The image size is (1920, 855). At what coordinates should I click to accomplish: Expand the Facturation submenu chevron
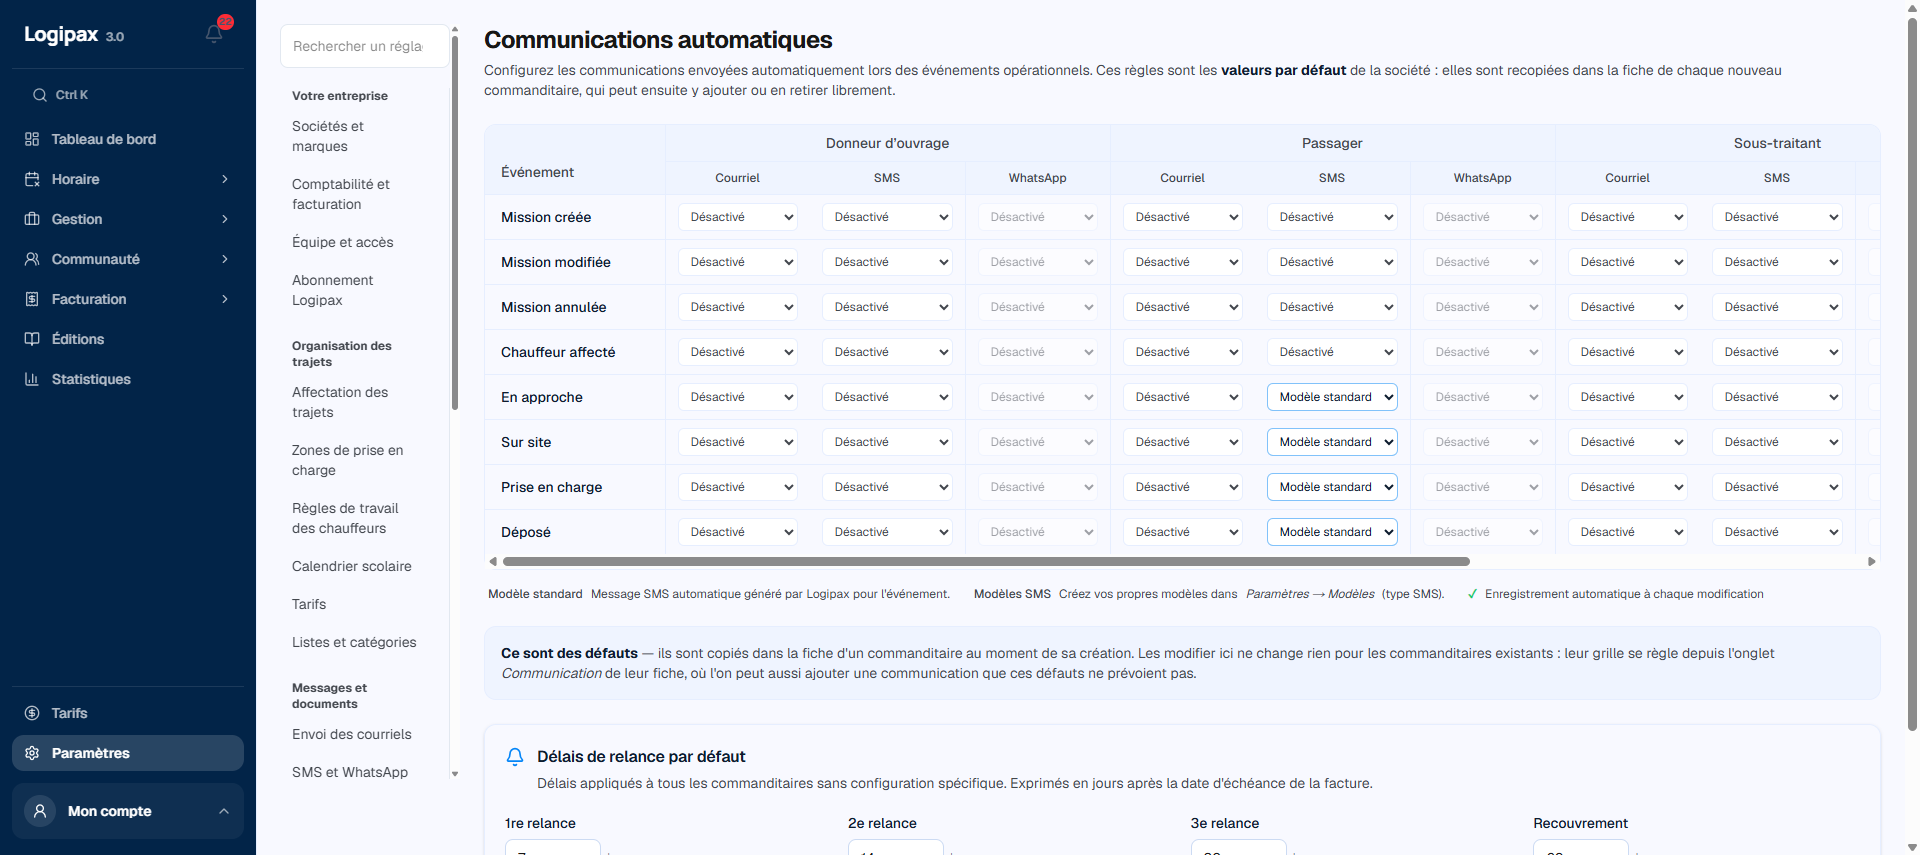click(225, 299)
